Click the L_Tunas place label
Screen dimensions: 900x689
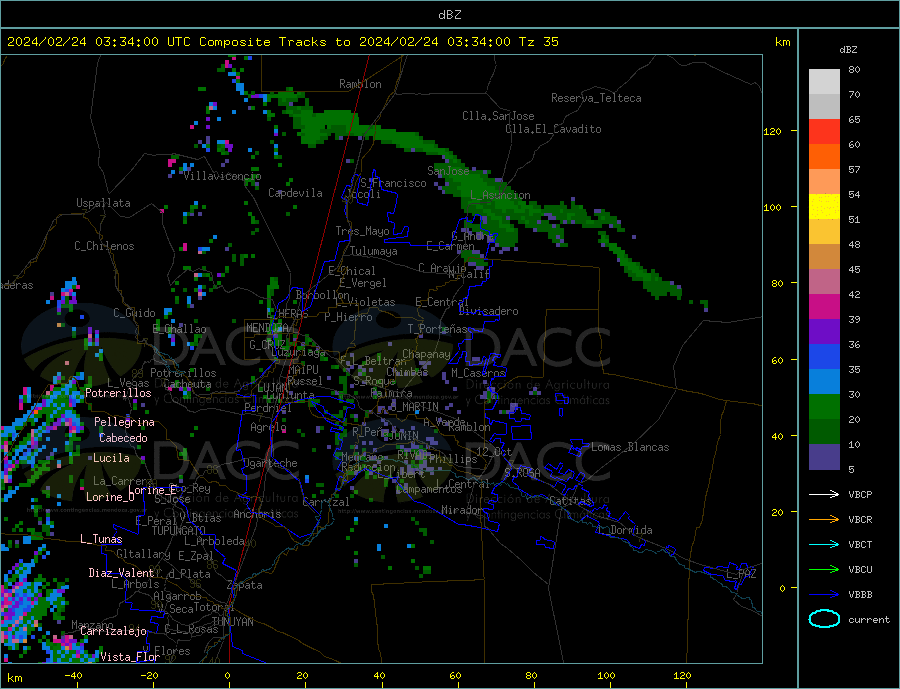[101, 539]
